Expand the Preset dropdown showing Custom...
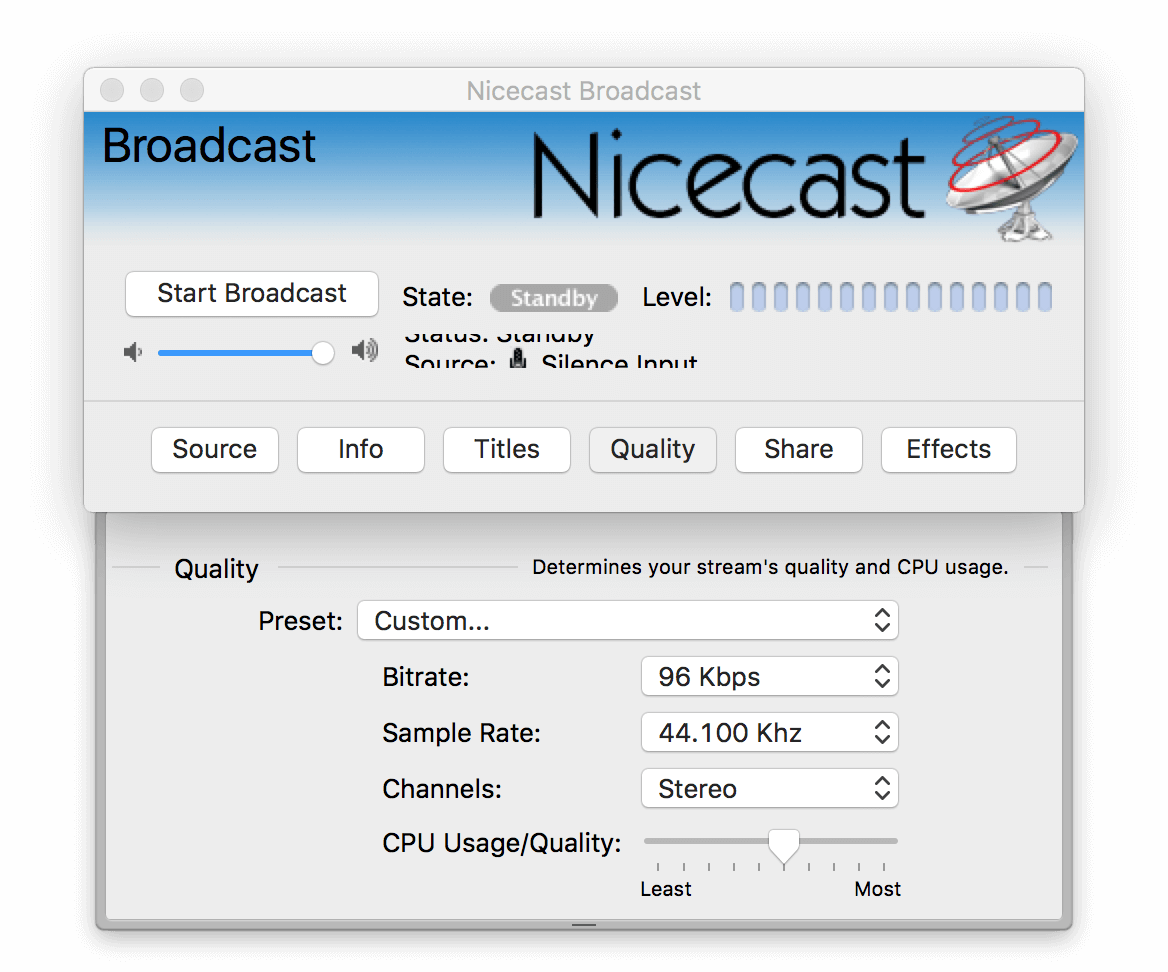The image size is (1168, 972). point(628,620)
